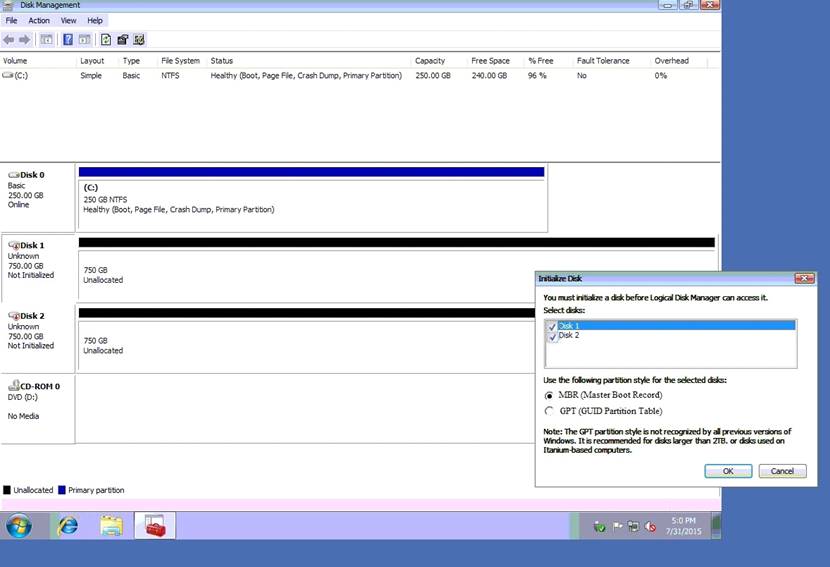830x567 pixels.
Task: Uncheck the Disk 1 checkbox
Action: pyautogui.click(x=551, y=326)
